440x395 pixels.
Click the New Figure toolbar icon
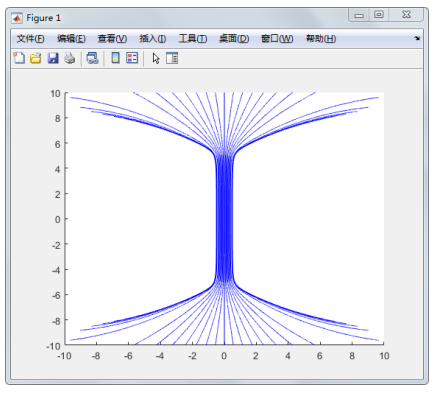pyautogui.click(x=19, y=58)
